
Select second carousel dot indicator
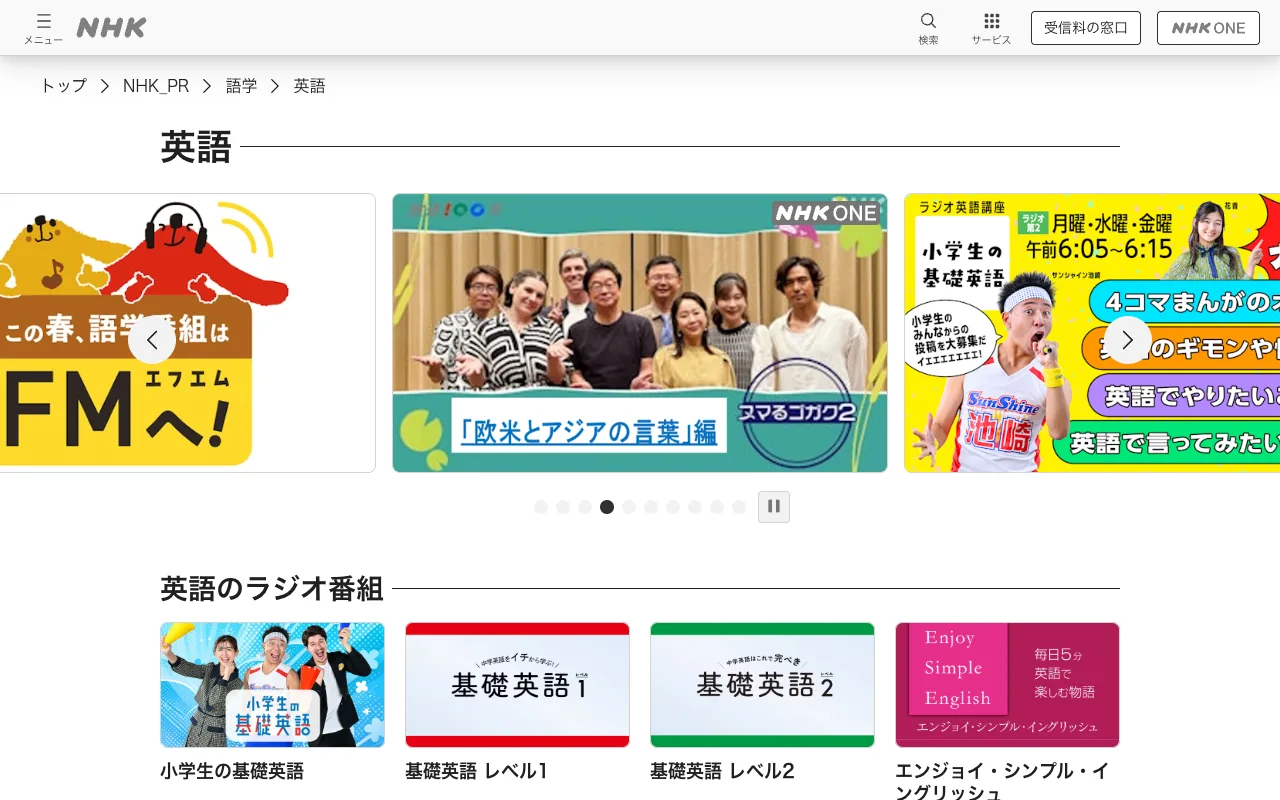click(563, 507)
